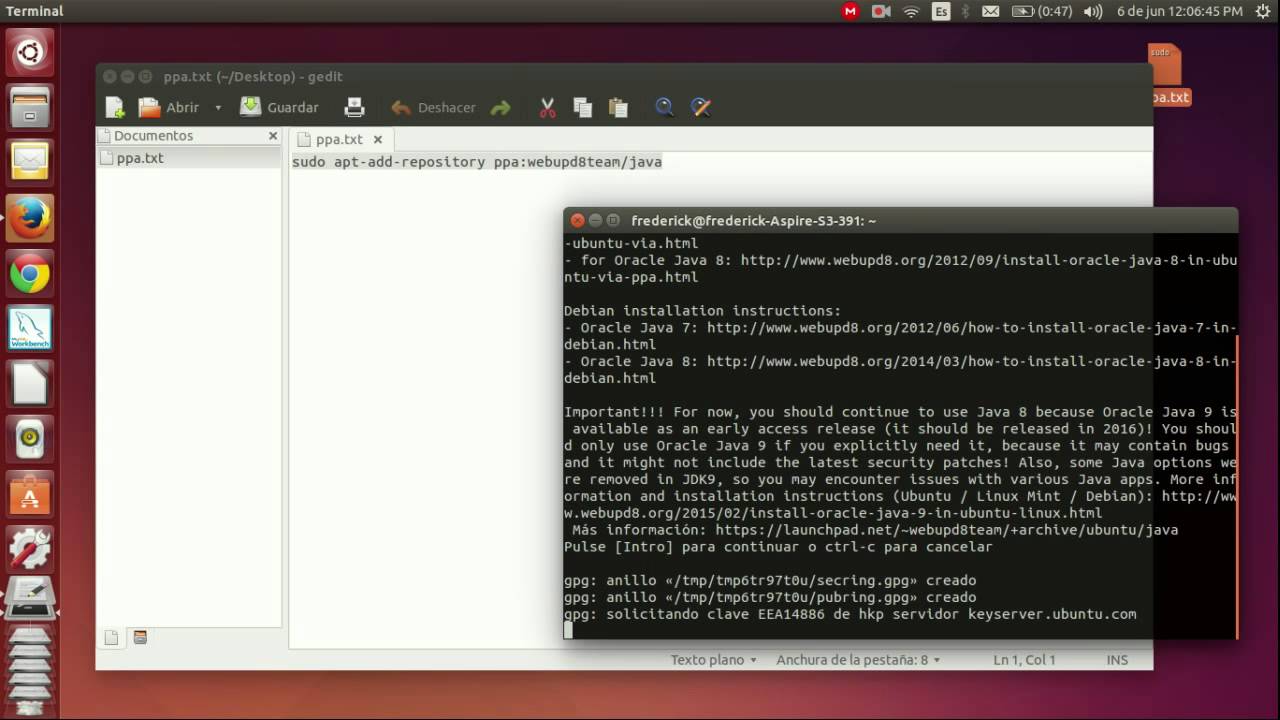This screenshot has height=720, width=1280.
Task: Open search with the magnifier icon
Action: [x=664, y=107]
